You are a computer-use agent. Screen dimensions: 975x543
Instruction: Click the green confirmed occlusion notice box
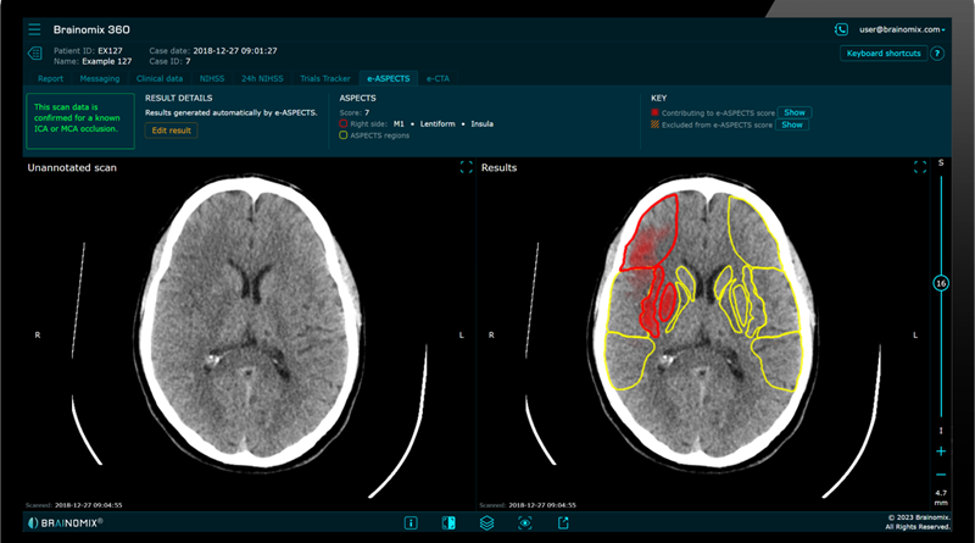click(x=80, y=121)
